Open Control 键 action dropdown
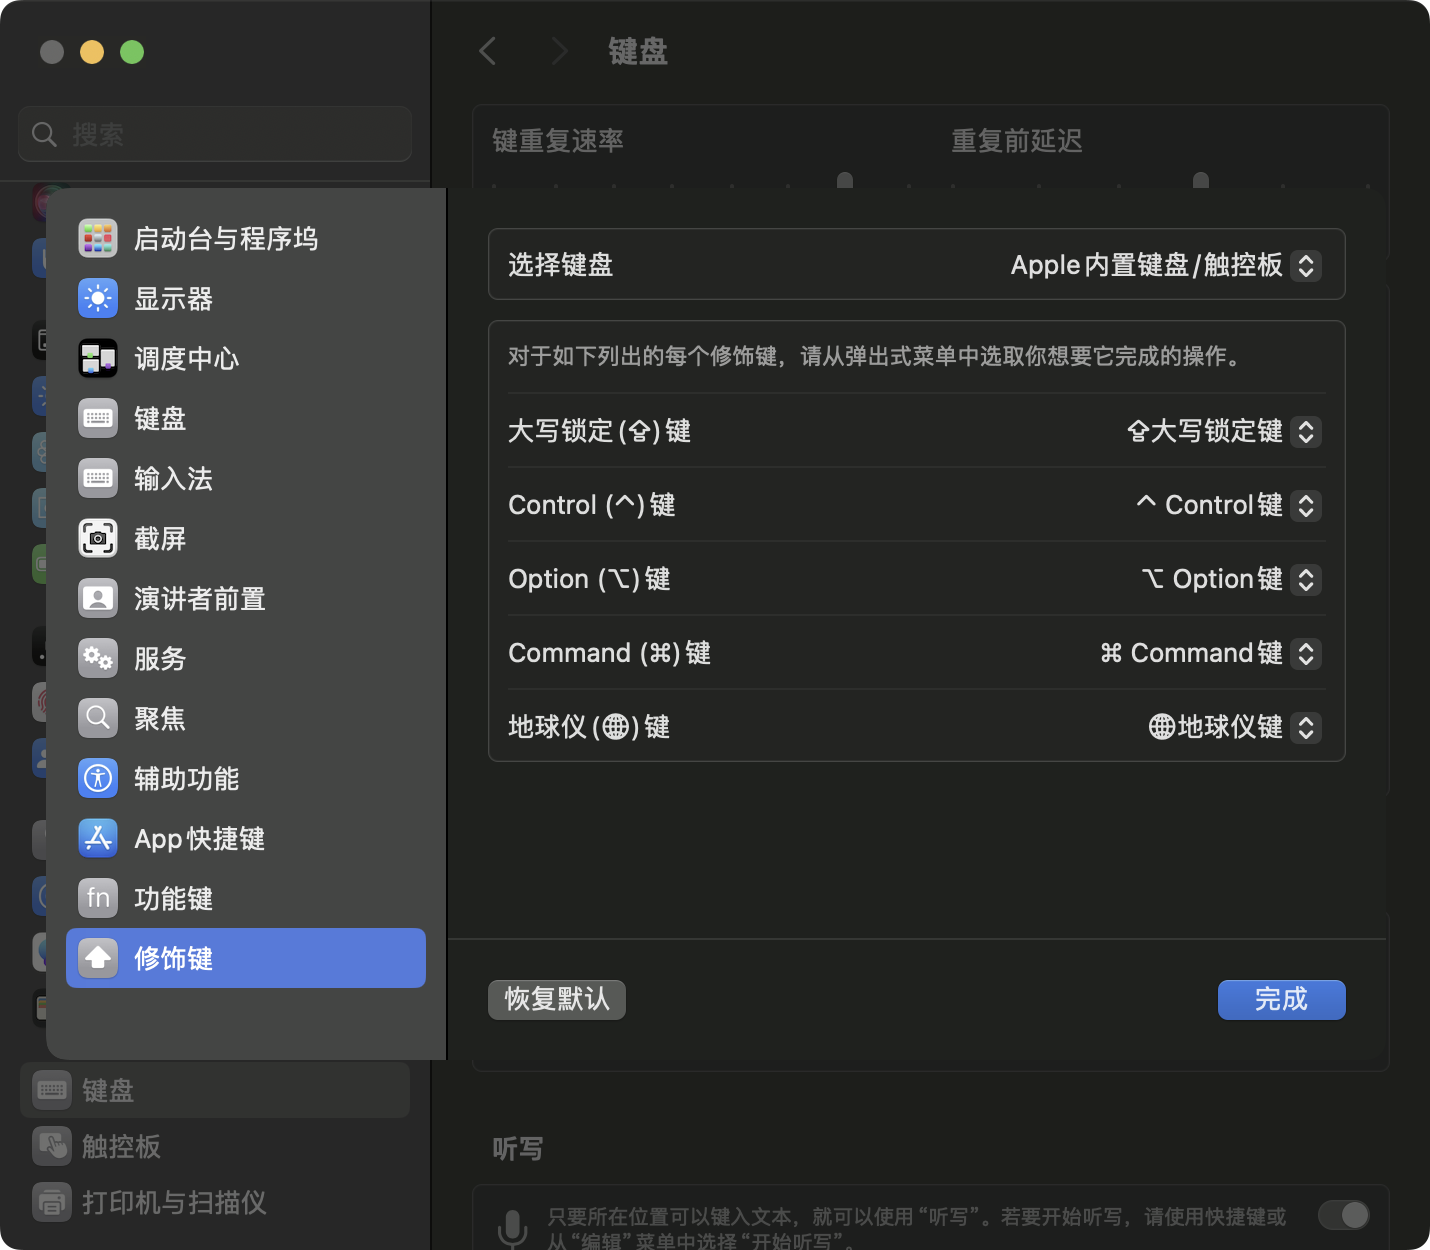This screenshot has width=1430, height=1250. [1229, 505]
